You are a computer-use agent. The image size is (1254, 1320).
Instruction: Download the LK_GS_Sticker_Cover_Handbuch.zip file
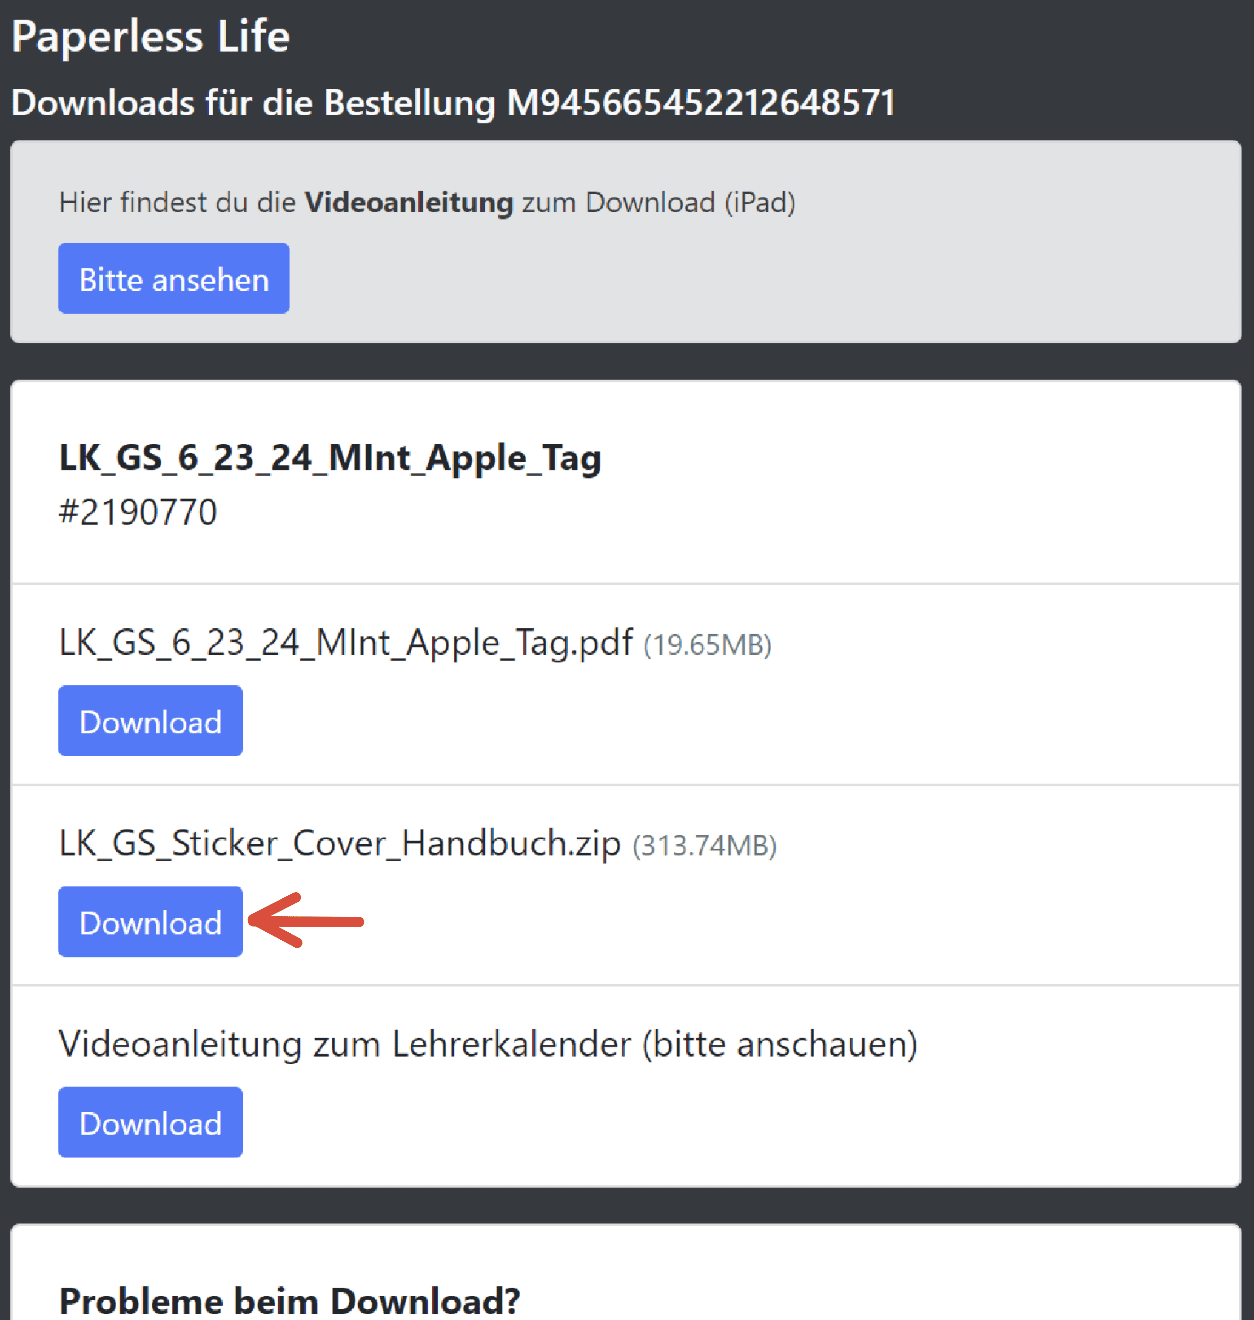(150, 922)
